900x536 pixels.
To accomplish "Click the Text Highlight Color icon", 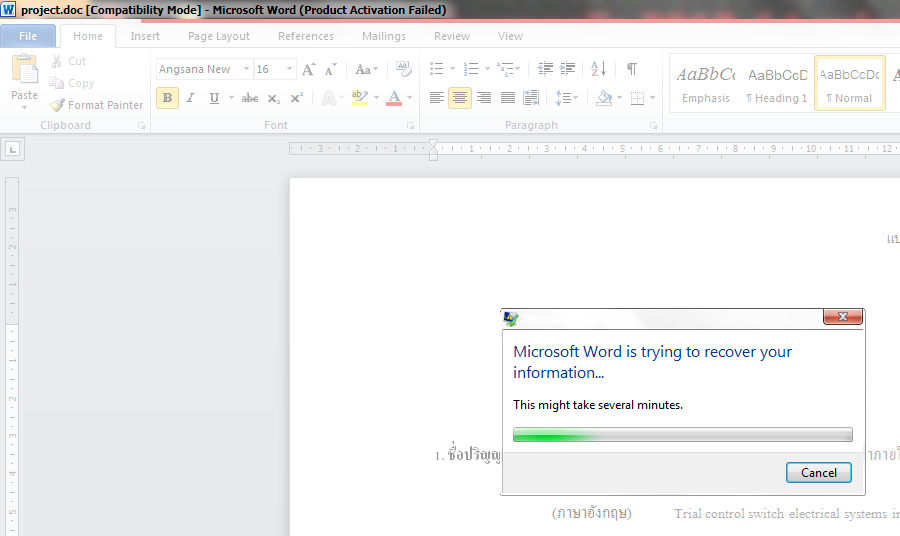I will pyautogui.click(x=359, y=98).
